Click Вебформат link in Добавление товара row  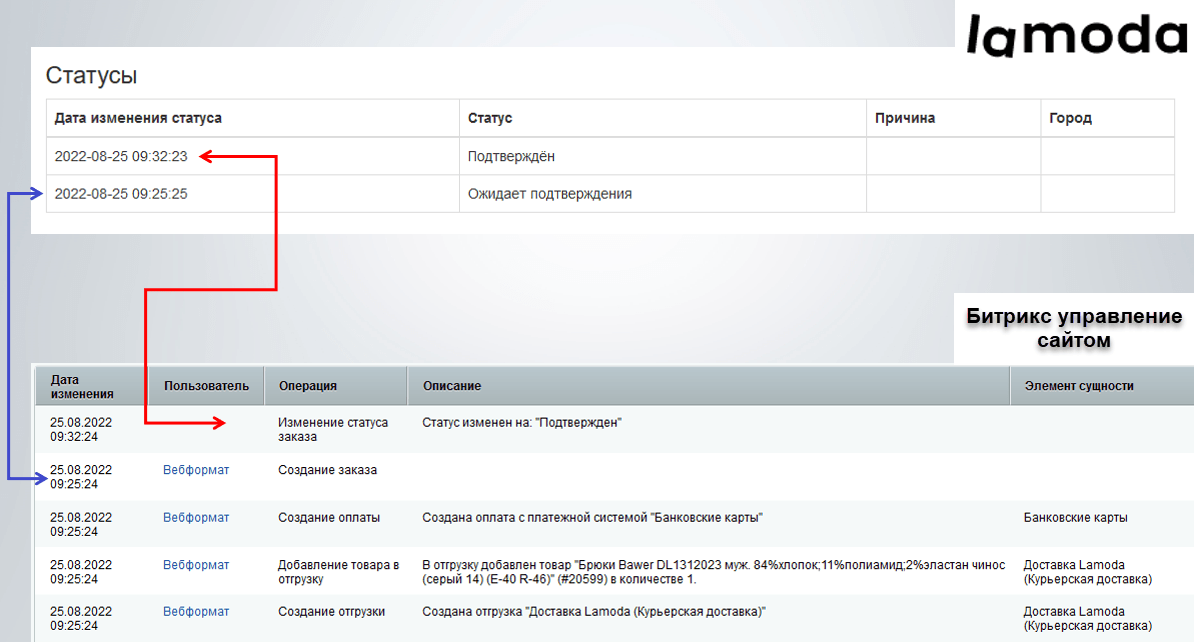point(196,564)
